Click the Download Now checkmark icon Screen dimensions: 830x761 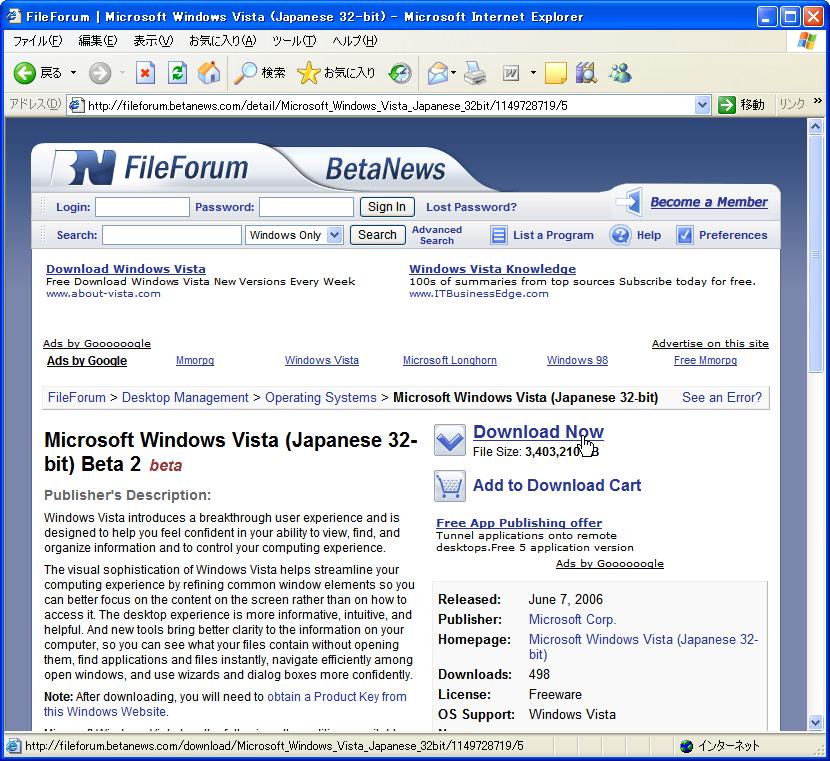(x=449, y=440)
